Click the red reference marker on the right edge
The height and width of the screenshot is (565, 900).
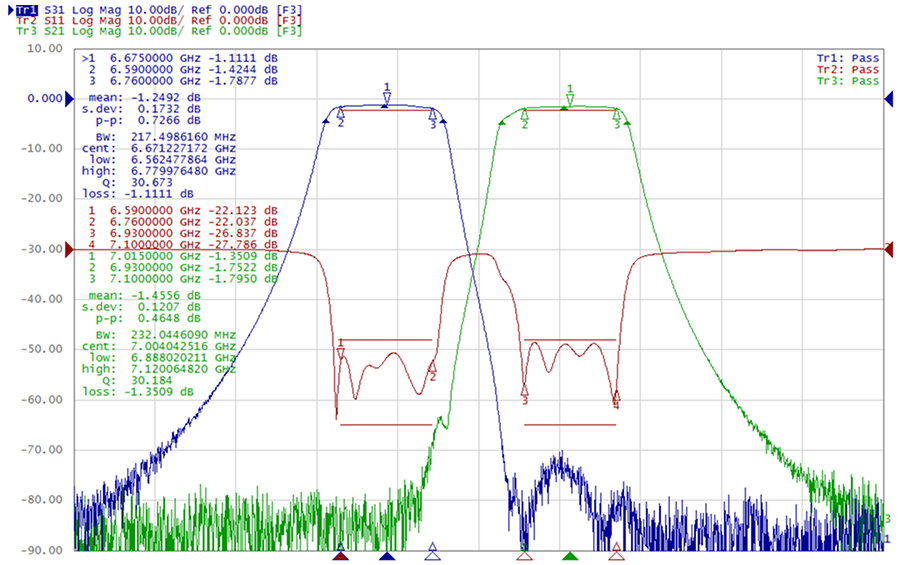[886, 249]
